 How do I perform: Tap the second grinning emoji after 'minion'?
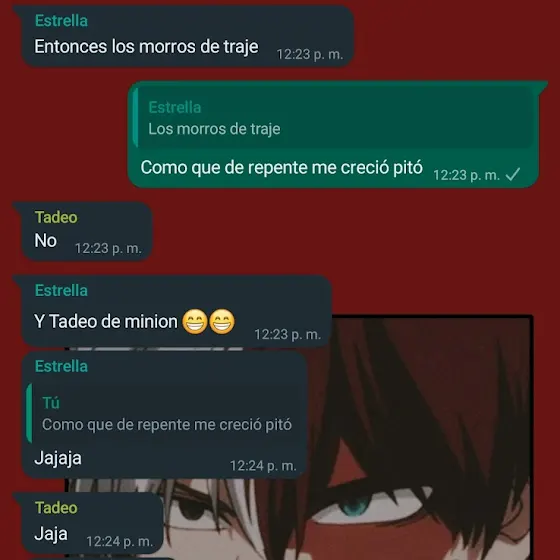coord(222,321)
